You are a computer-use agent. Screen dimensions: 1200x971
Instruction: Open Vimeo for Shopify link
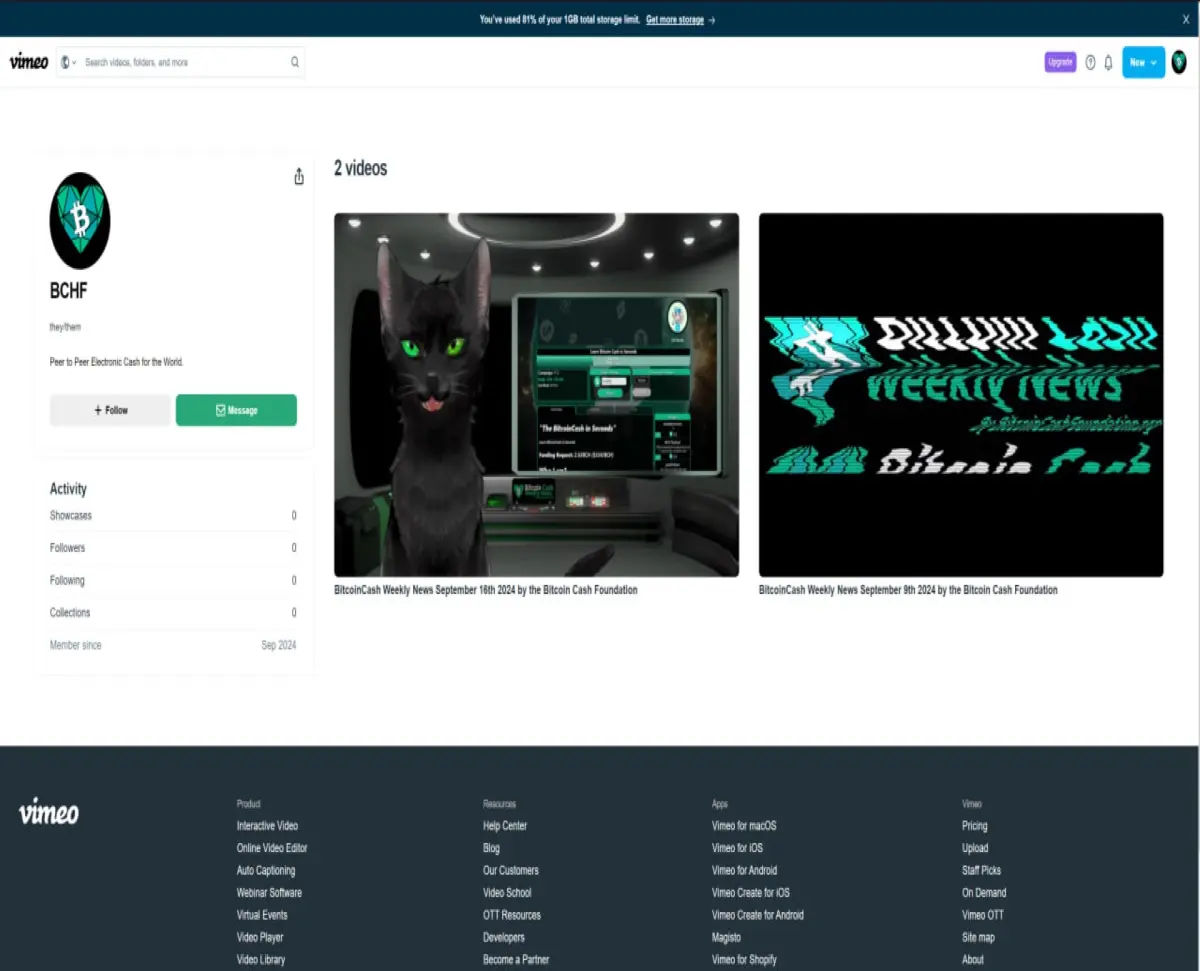(x=744, y=960)
